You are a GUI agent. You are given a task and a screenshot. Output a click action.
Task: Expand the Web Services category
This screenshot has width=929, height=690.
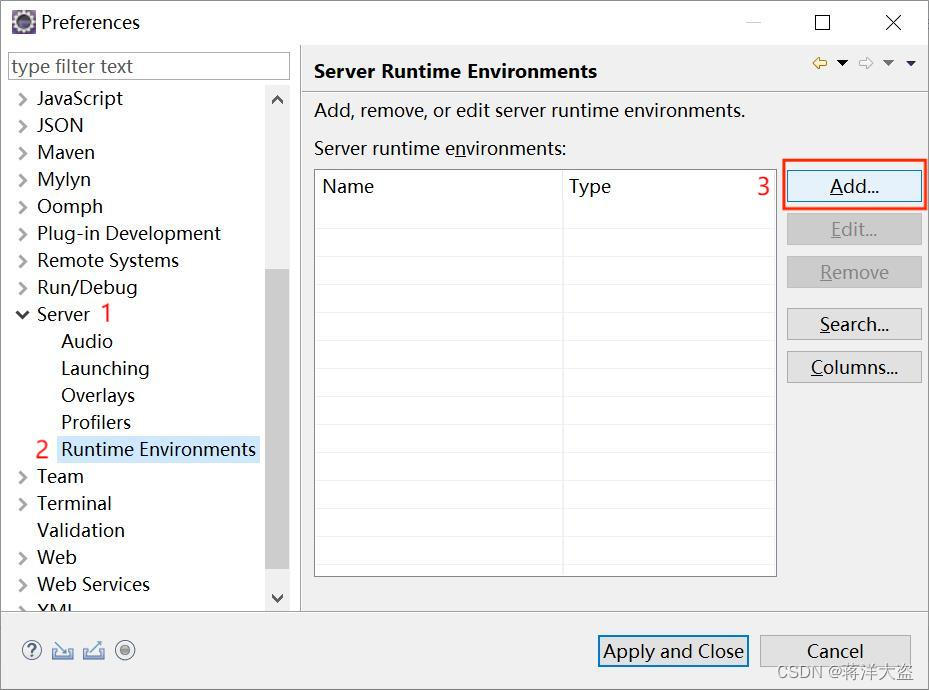pos(22,585)
